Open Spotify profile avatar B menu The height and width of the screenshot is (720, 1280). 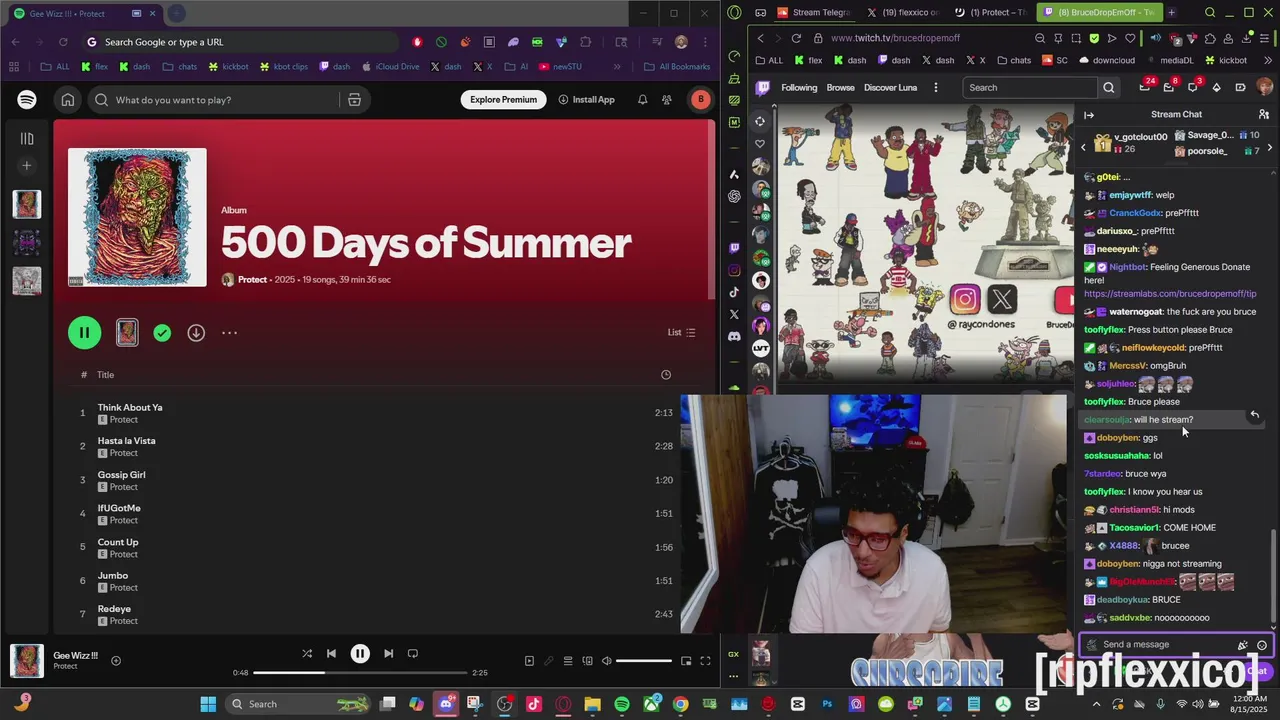701,100
